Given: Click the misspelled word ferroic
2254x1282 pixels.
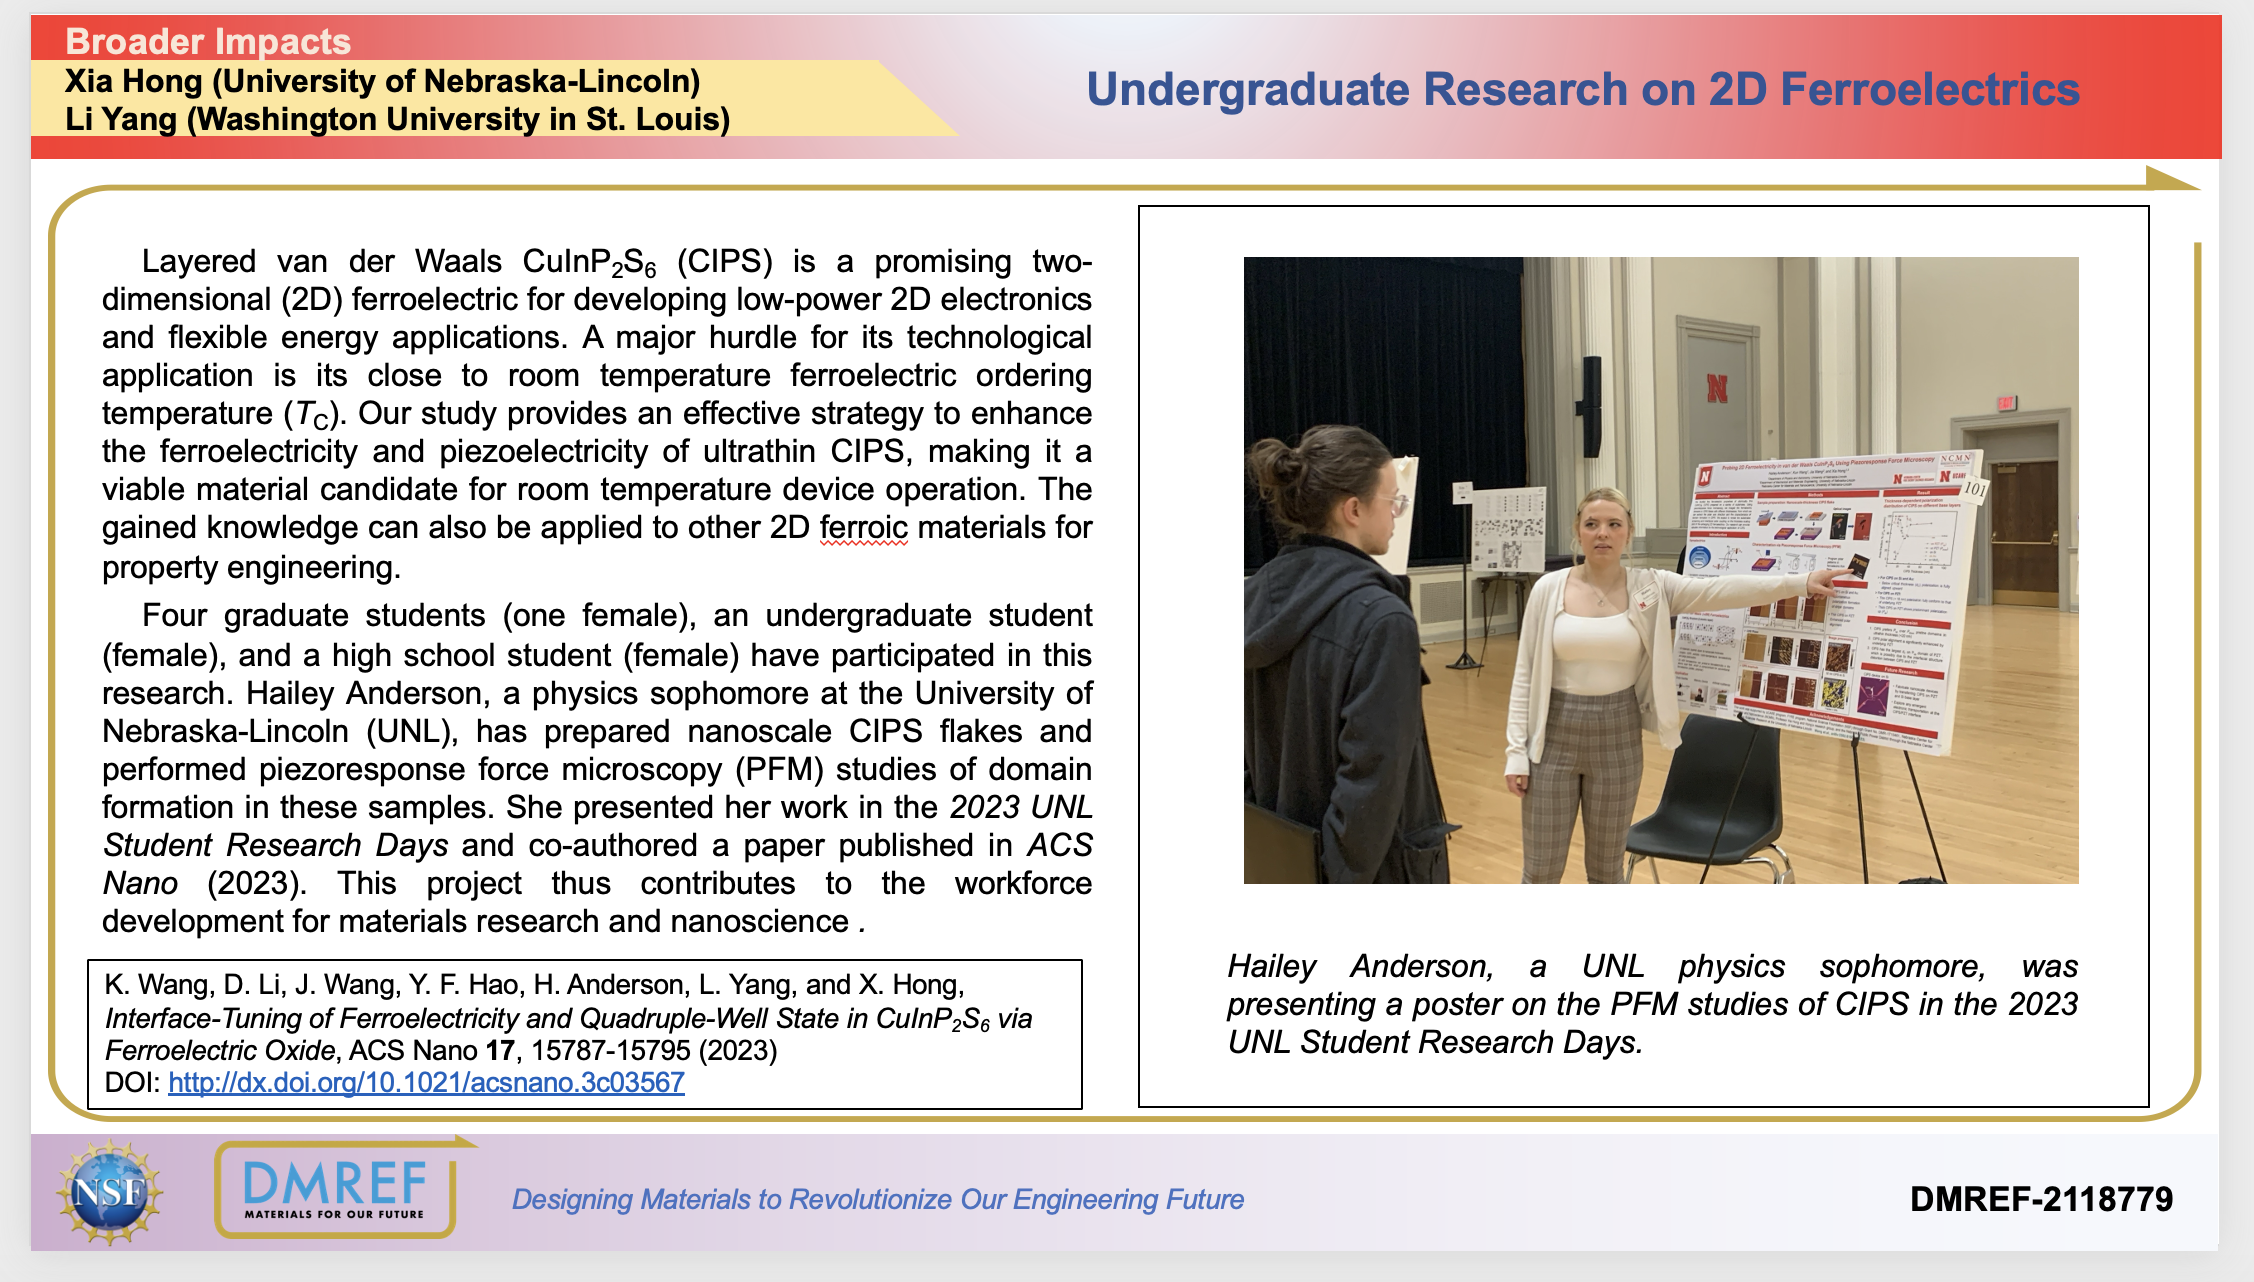Looking at the screenshot, I should [863, 528].
